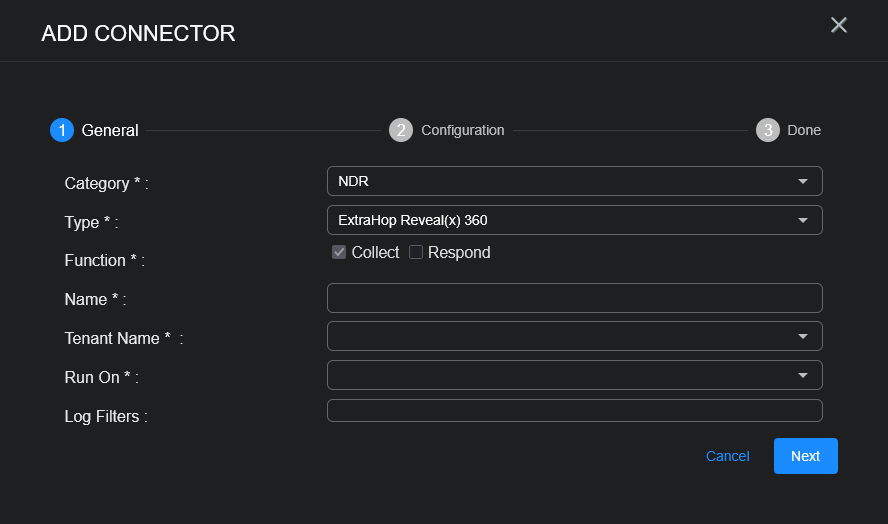The width and height of the screenshot is (888, 524).
Task: Click the step 2 Configuration circle icon
Action: (x=401, y=130)
